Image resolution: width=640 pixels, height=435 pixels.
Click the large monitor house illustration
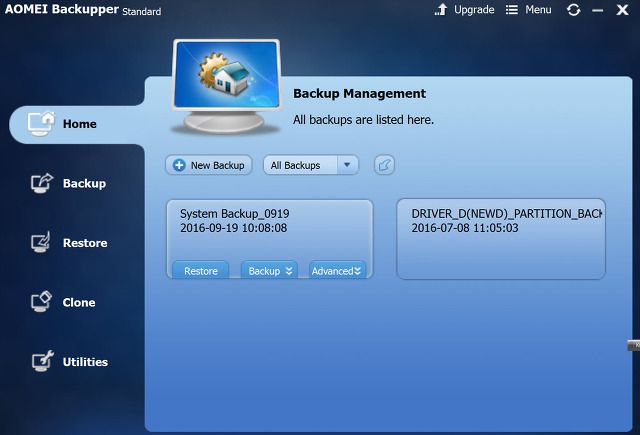[226, 87]
